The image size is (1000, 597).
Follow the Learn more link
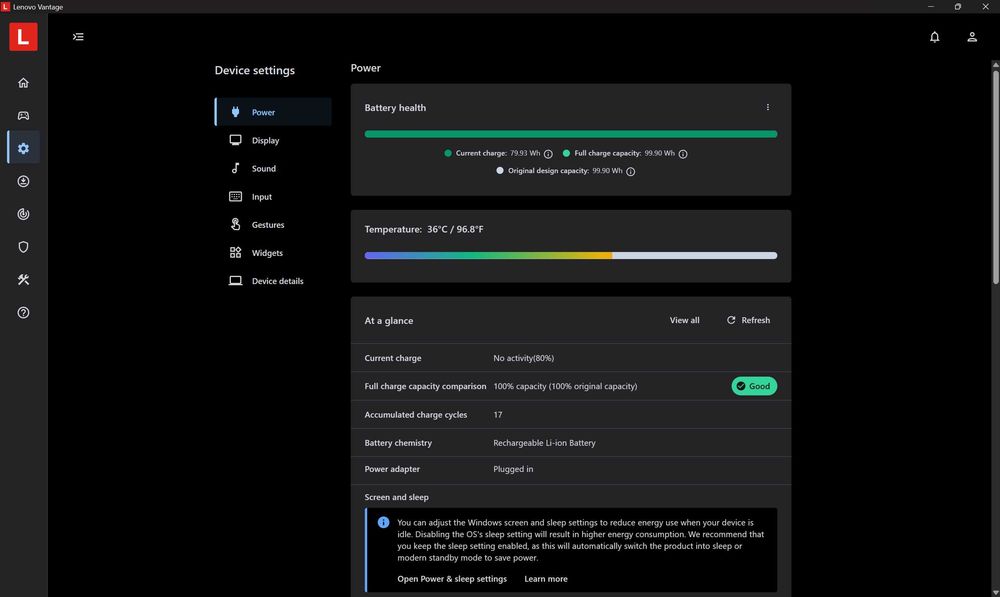pos(546,579)
